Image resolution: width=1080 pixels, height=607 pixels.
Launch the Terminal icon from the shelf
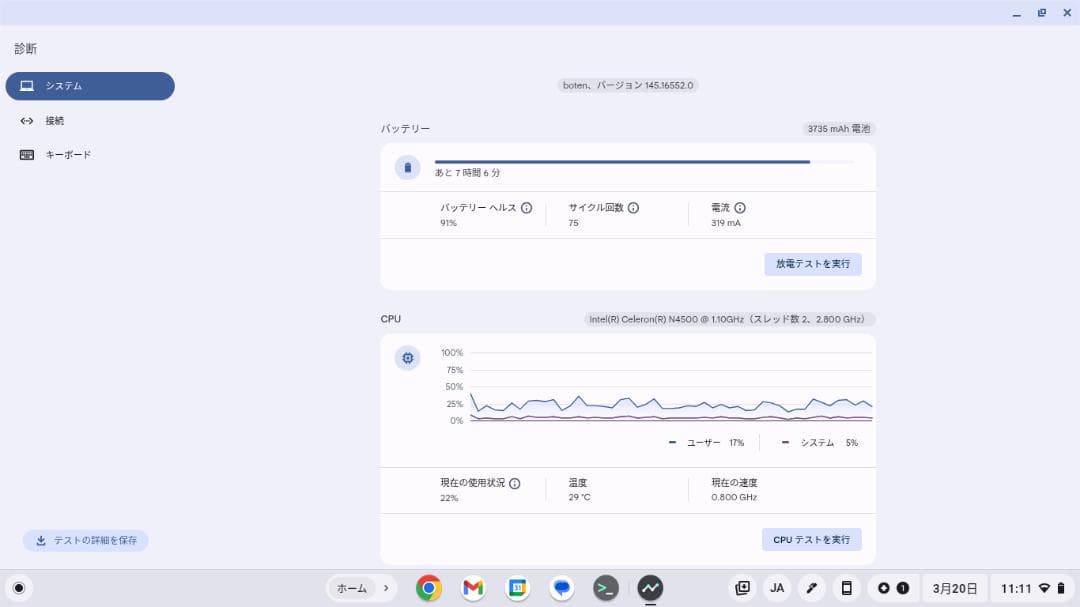[x=605, y=589]
